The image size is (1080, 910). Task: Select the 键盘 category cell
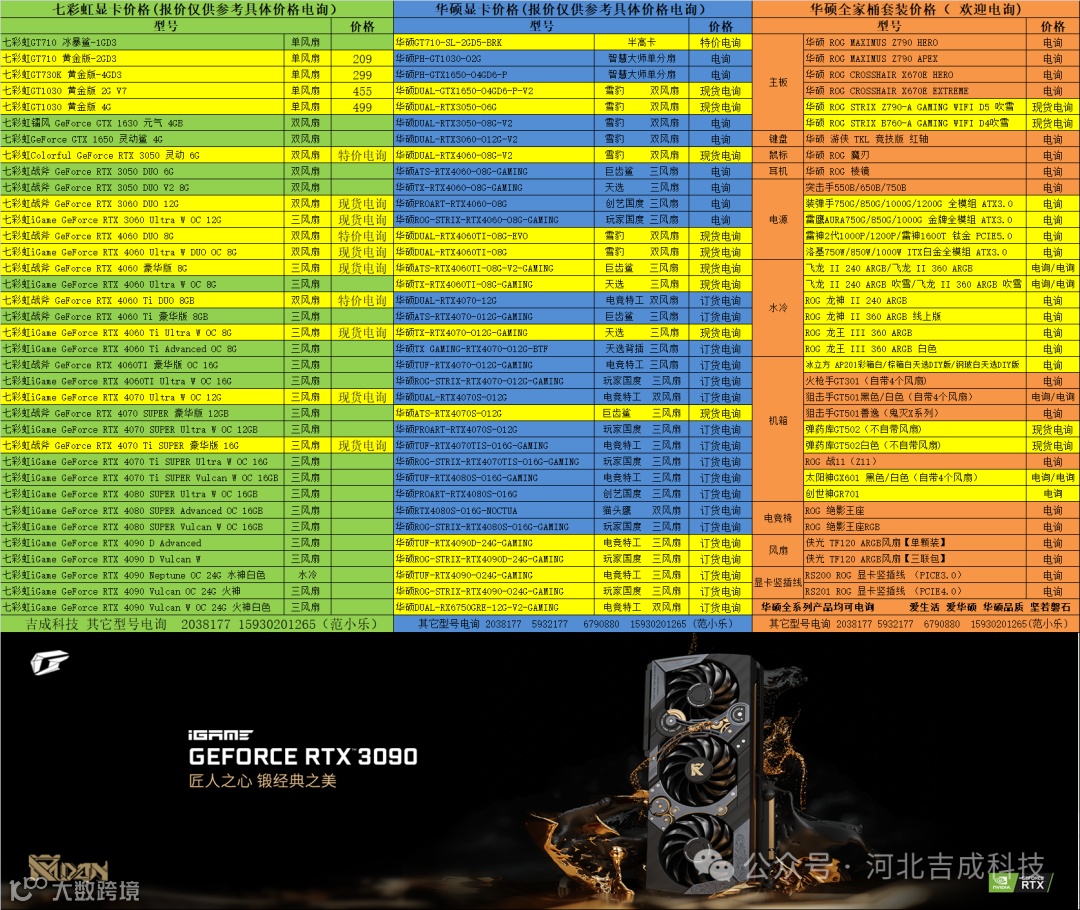pos(778,139)
